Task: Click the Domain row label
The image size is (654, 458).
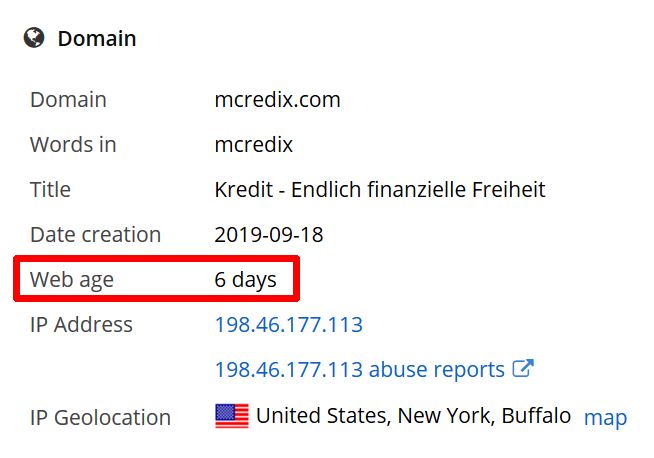Action: [x=68, y=100]
